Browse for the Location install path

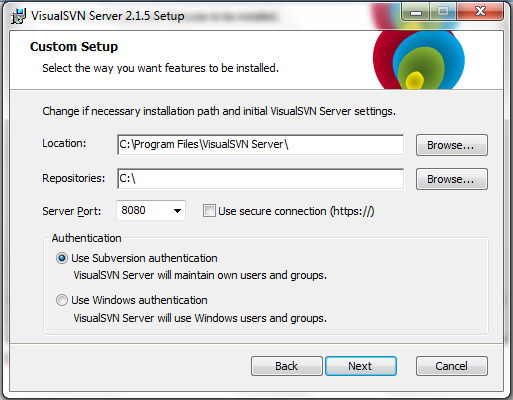452,145
